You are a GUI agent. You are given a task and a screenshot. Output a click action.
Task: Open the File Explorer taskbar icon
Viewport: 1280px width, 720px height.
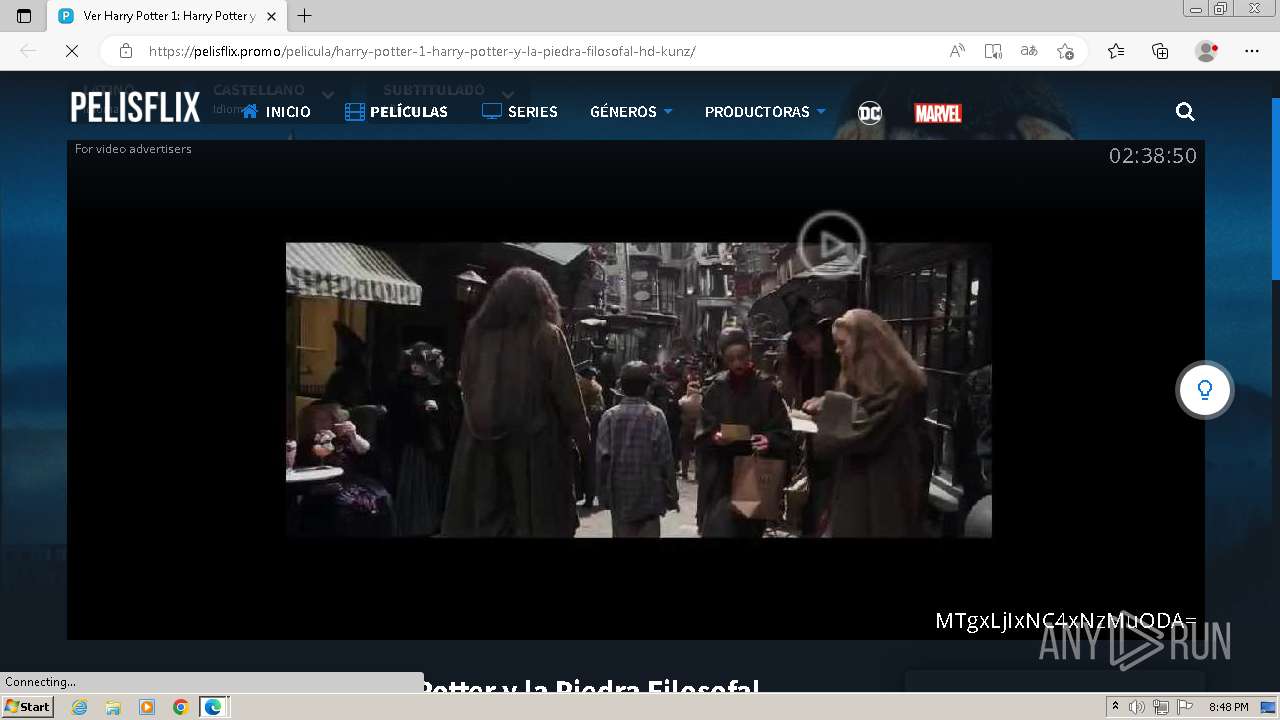coord(113,707)
